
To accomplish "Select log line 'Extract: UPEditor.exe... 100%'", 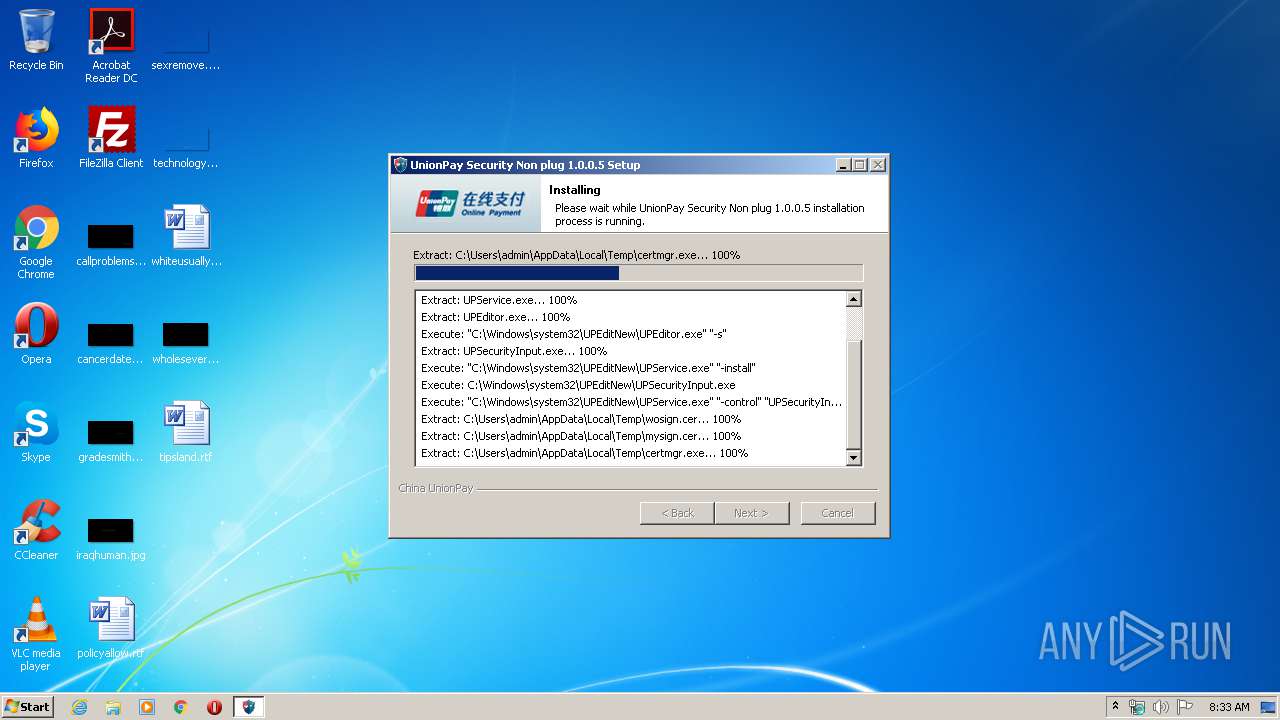I will [x=495, y=317].
